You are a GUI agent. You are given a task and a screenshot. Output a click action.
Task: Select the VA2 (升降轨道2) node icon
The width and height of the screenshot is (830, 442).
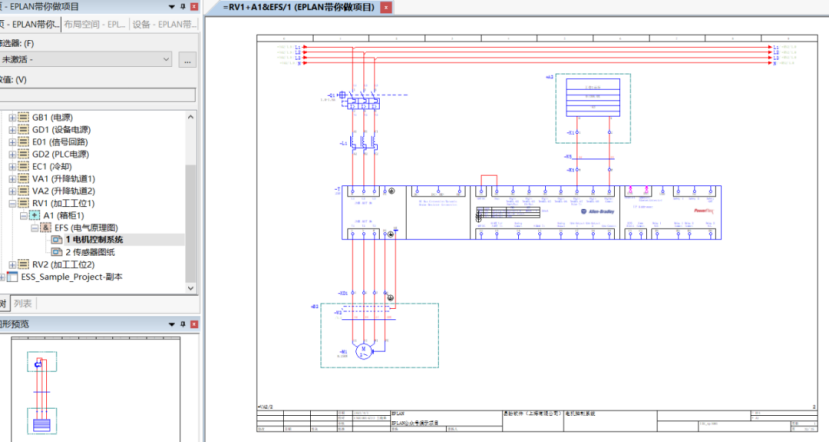click(x=23, y=191)
